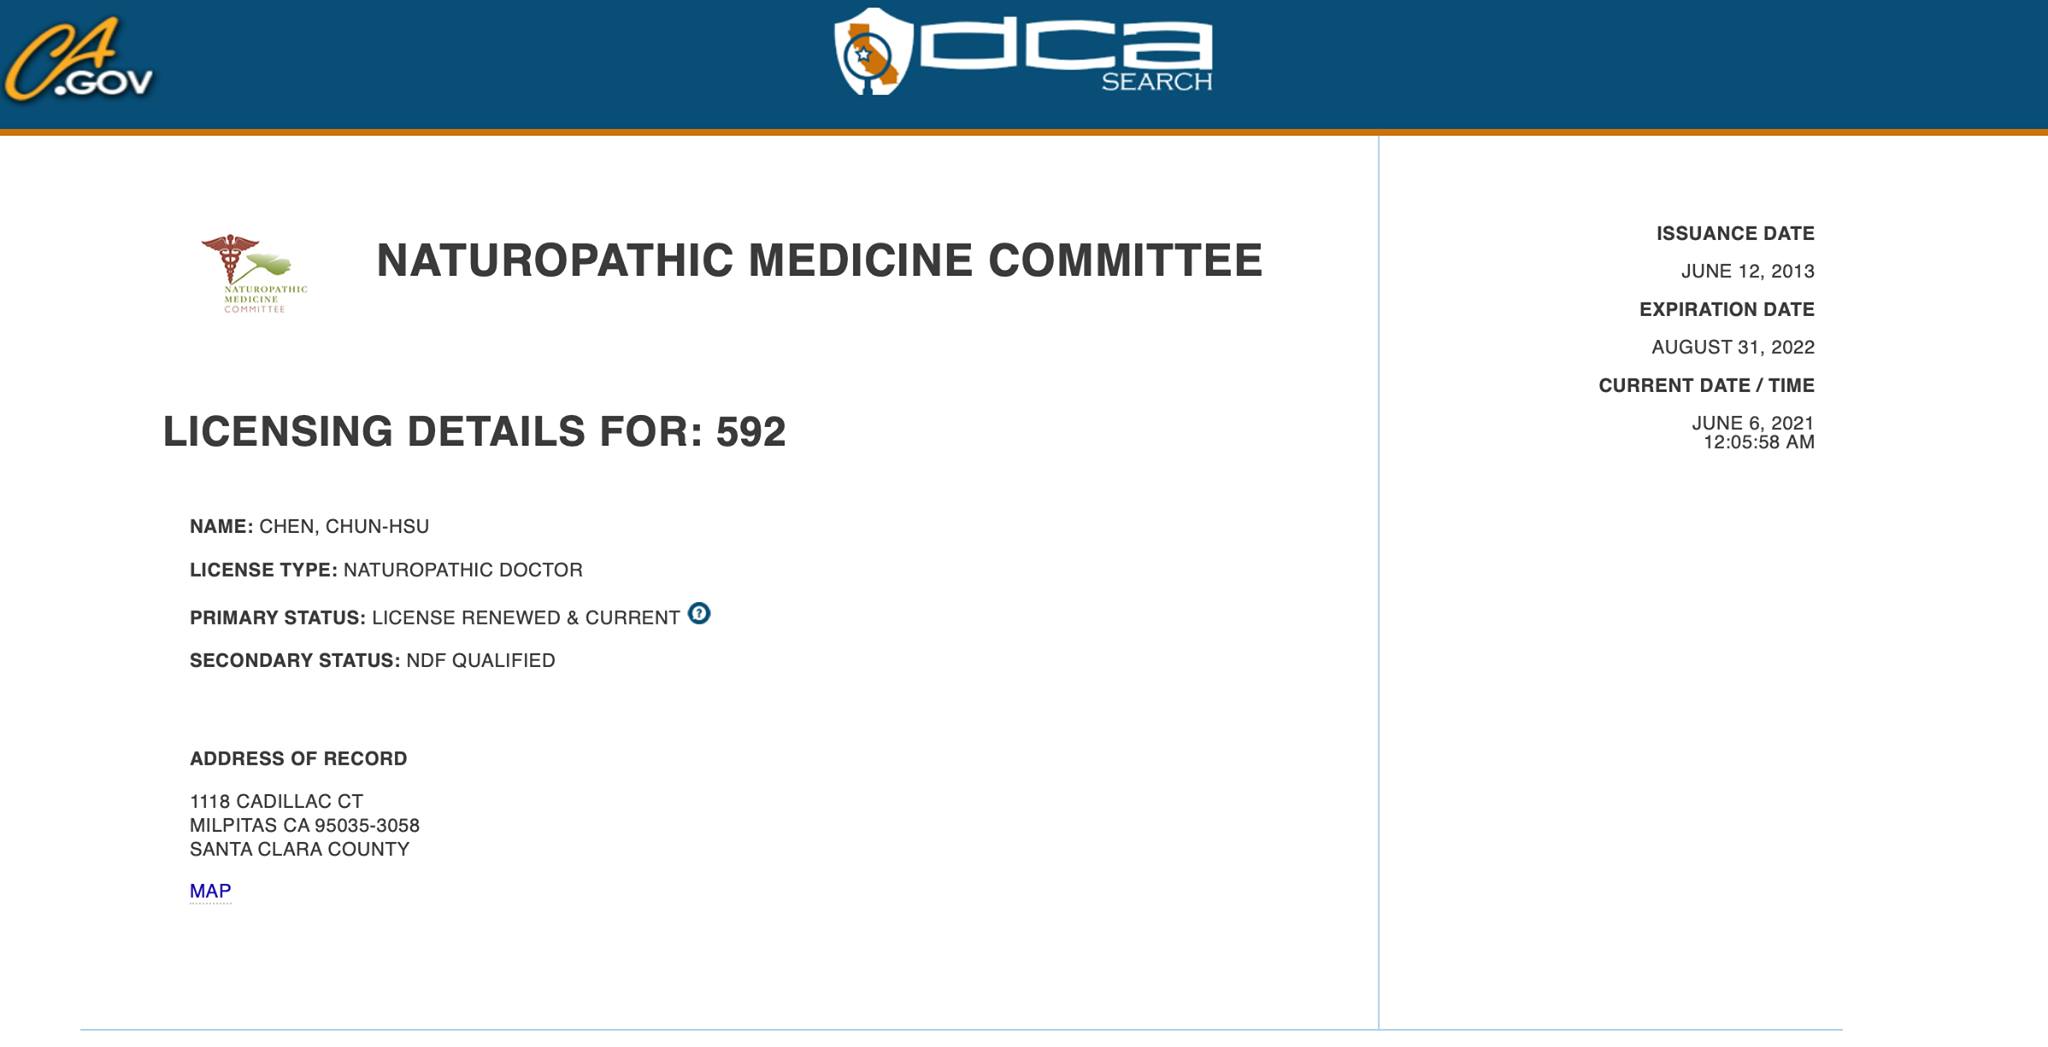Open the primary status help icon
2048x1047 pixels.
699,614
